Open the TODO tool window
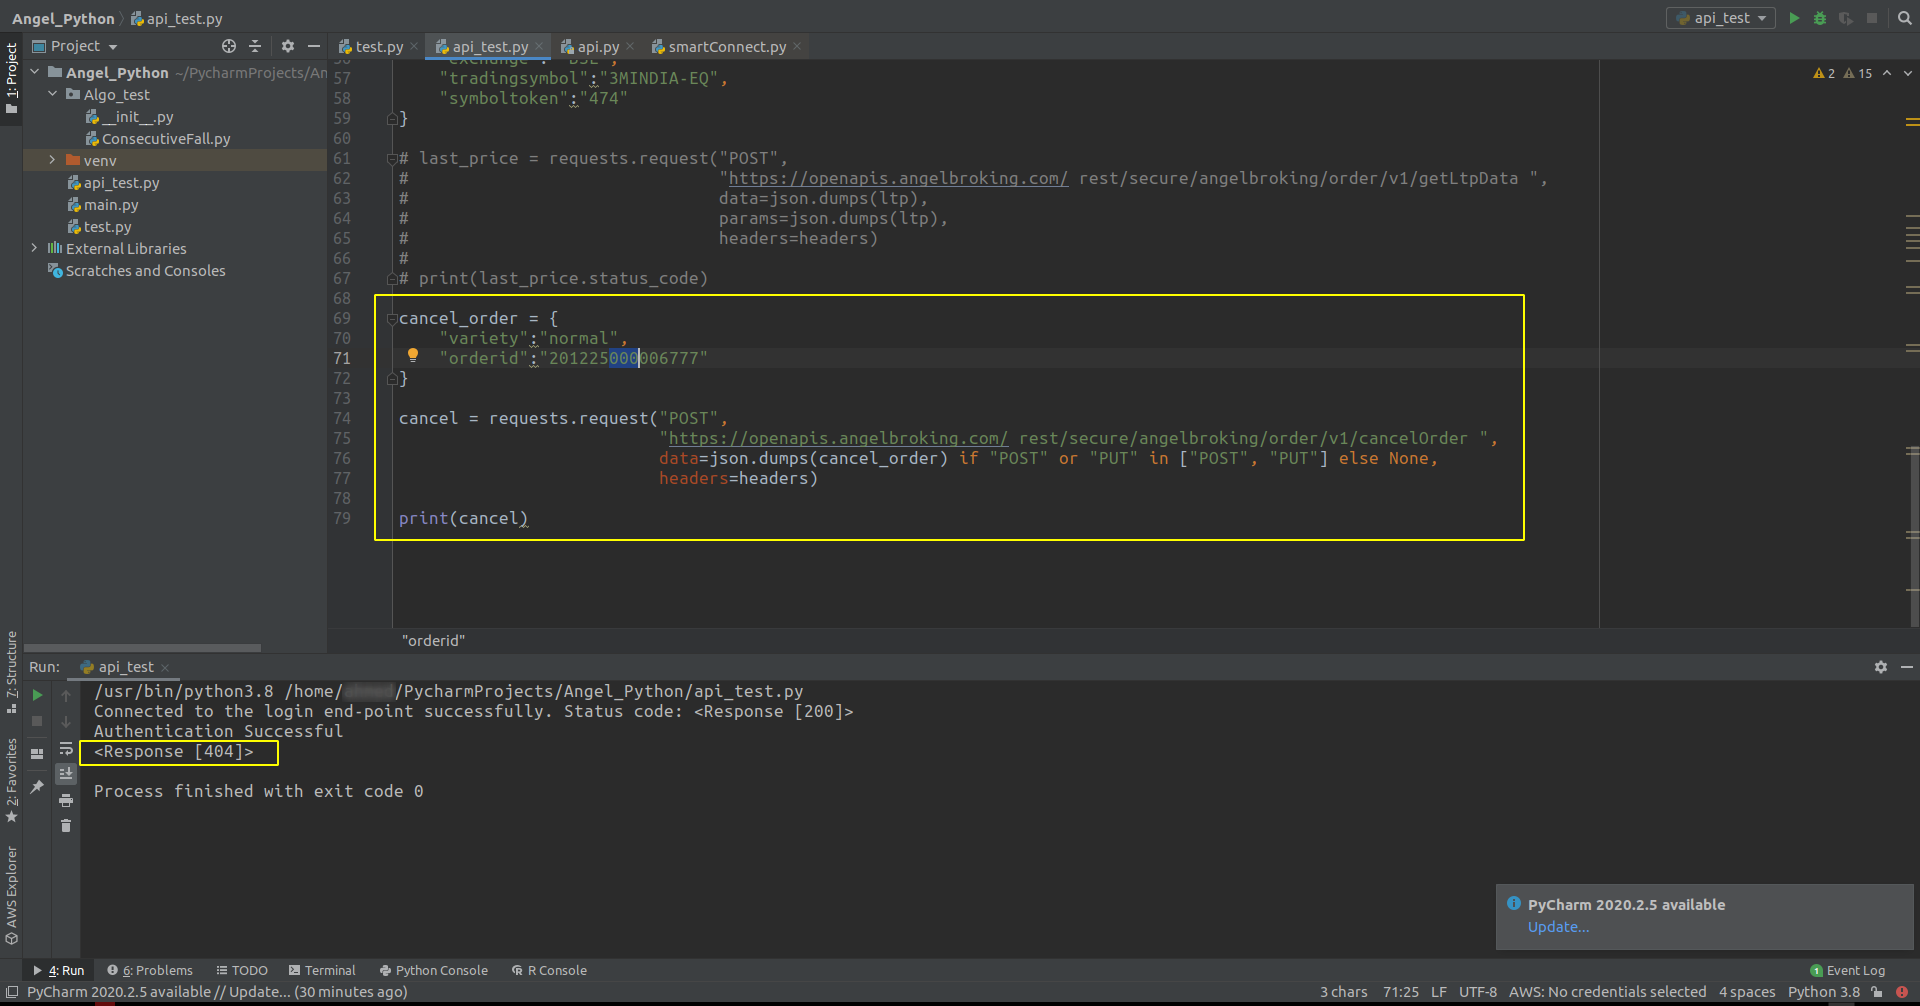This screenshot has width=1920, height=1006. (242, 970)
